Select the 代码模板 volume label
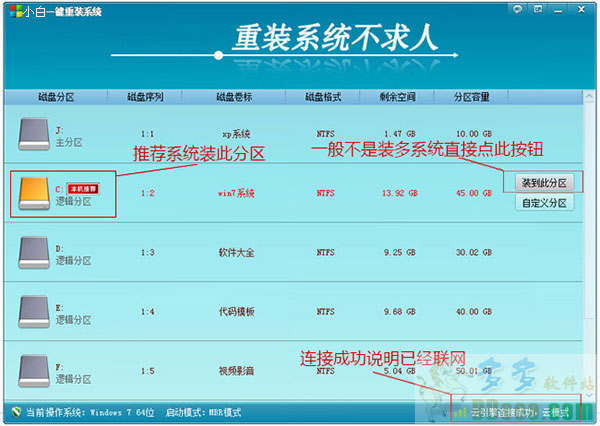The width and height of the screenshot is (600, 426). (236, 312)
